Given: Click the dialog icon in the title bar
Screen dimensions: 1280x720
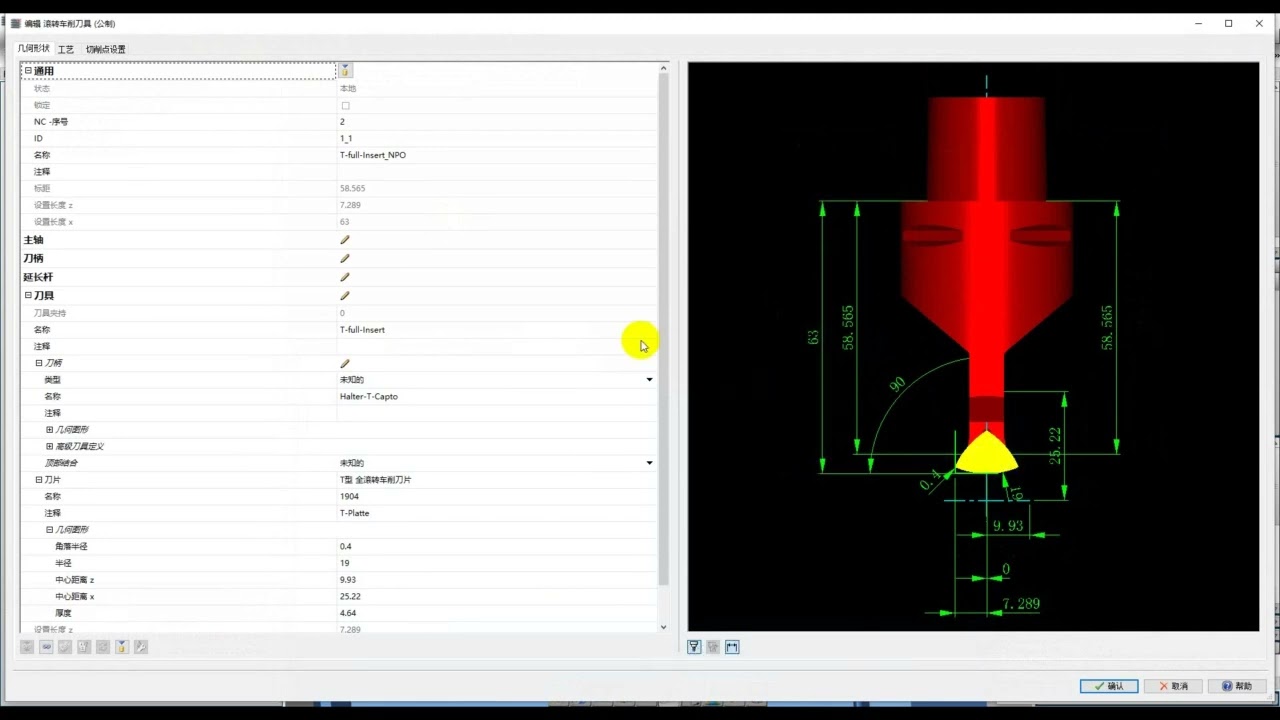Looking at the screenshot, I should coord(15,23).
